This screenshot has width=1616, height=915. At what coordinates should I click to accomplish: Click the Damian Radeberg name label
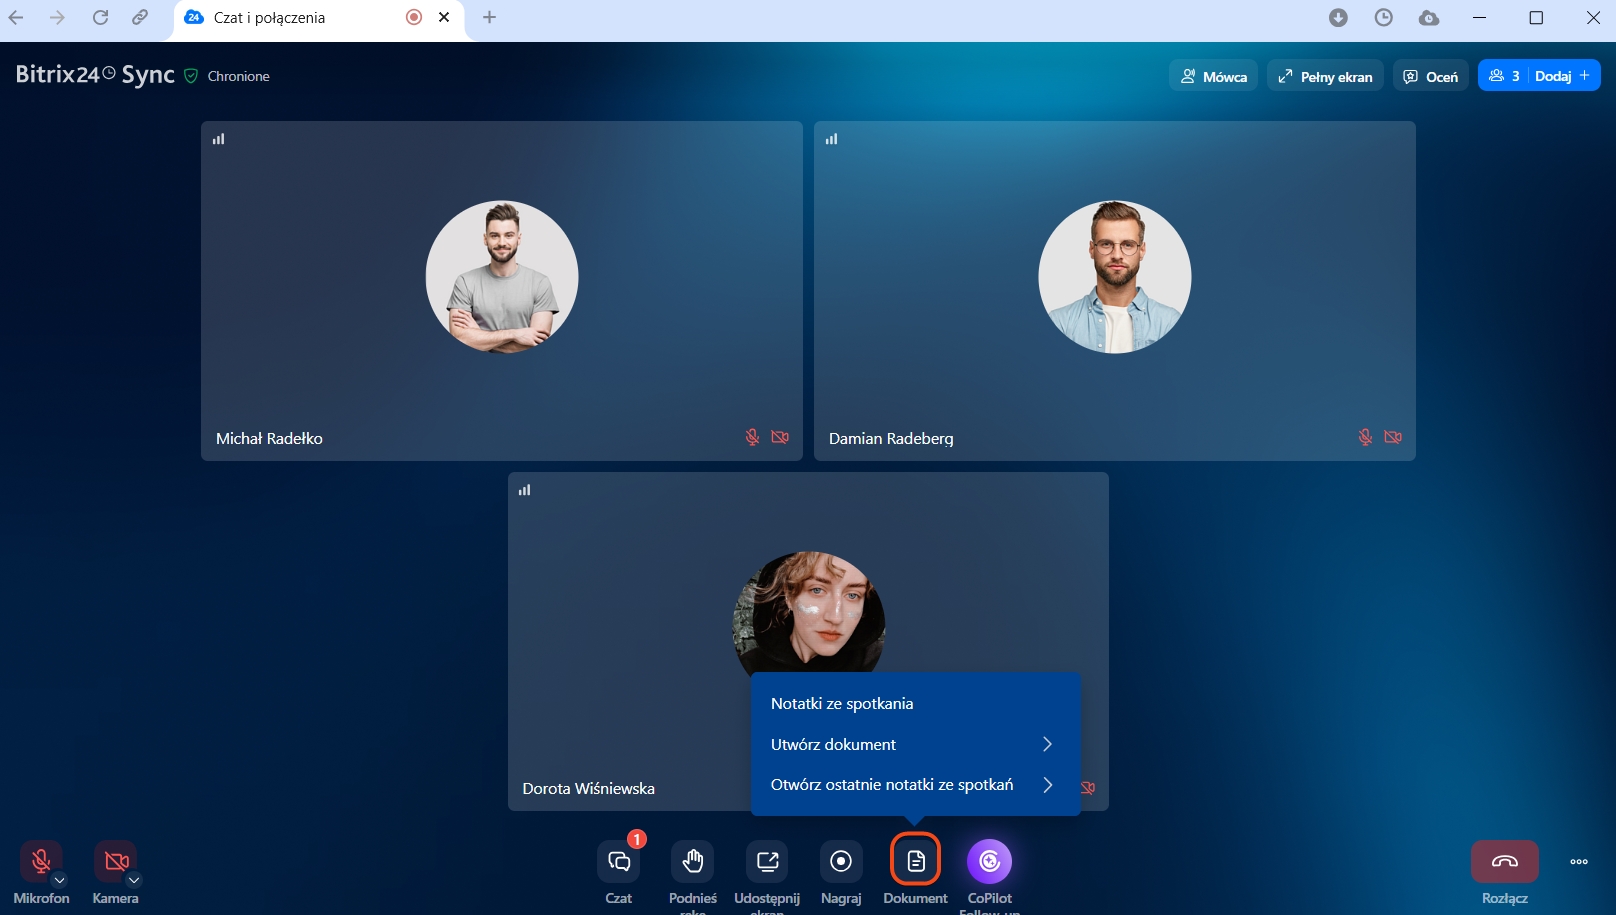(x=891, y=438)
